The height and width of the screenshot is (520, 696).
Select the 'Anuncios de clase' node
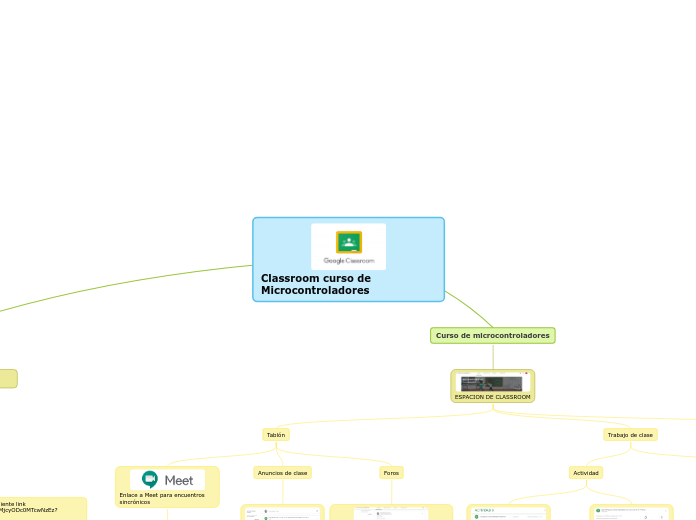point(282,473)
